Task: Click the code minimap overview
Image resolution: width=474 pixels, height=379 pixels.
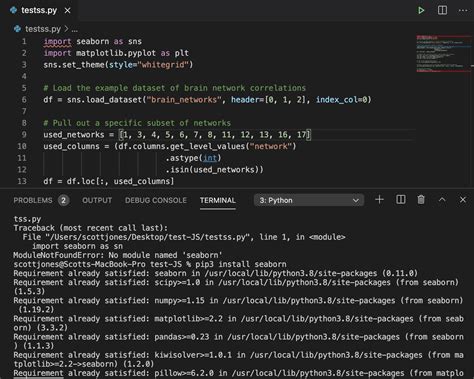Action: point(443,53)
